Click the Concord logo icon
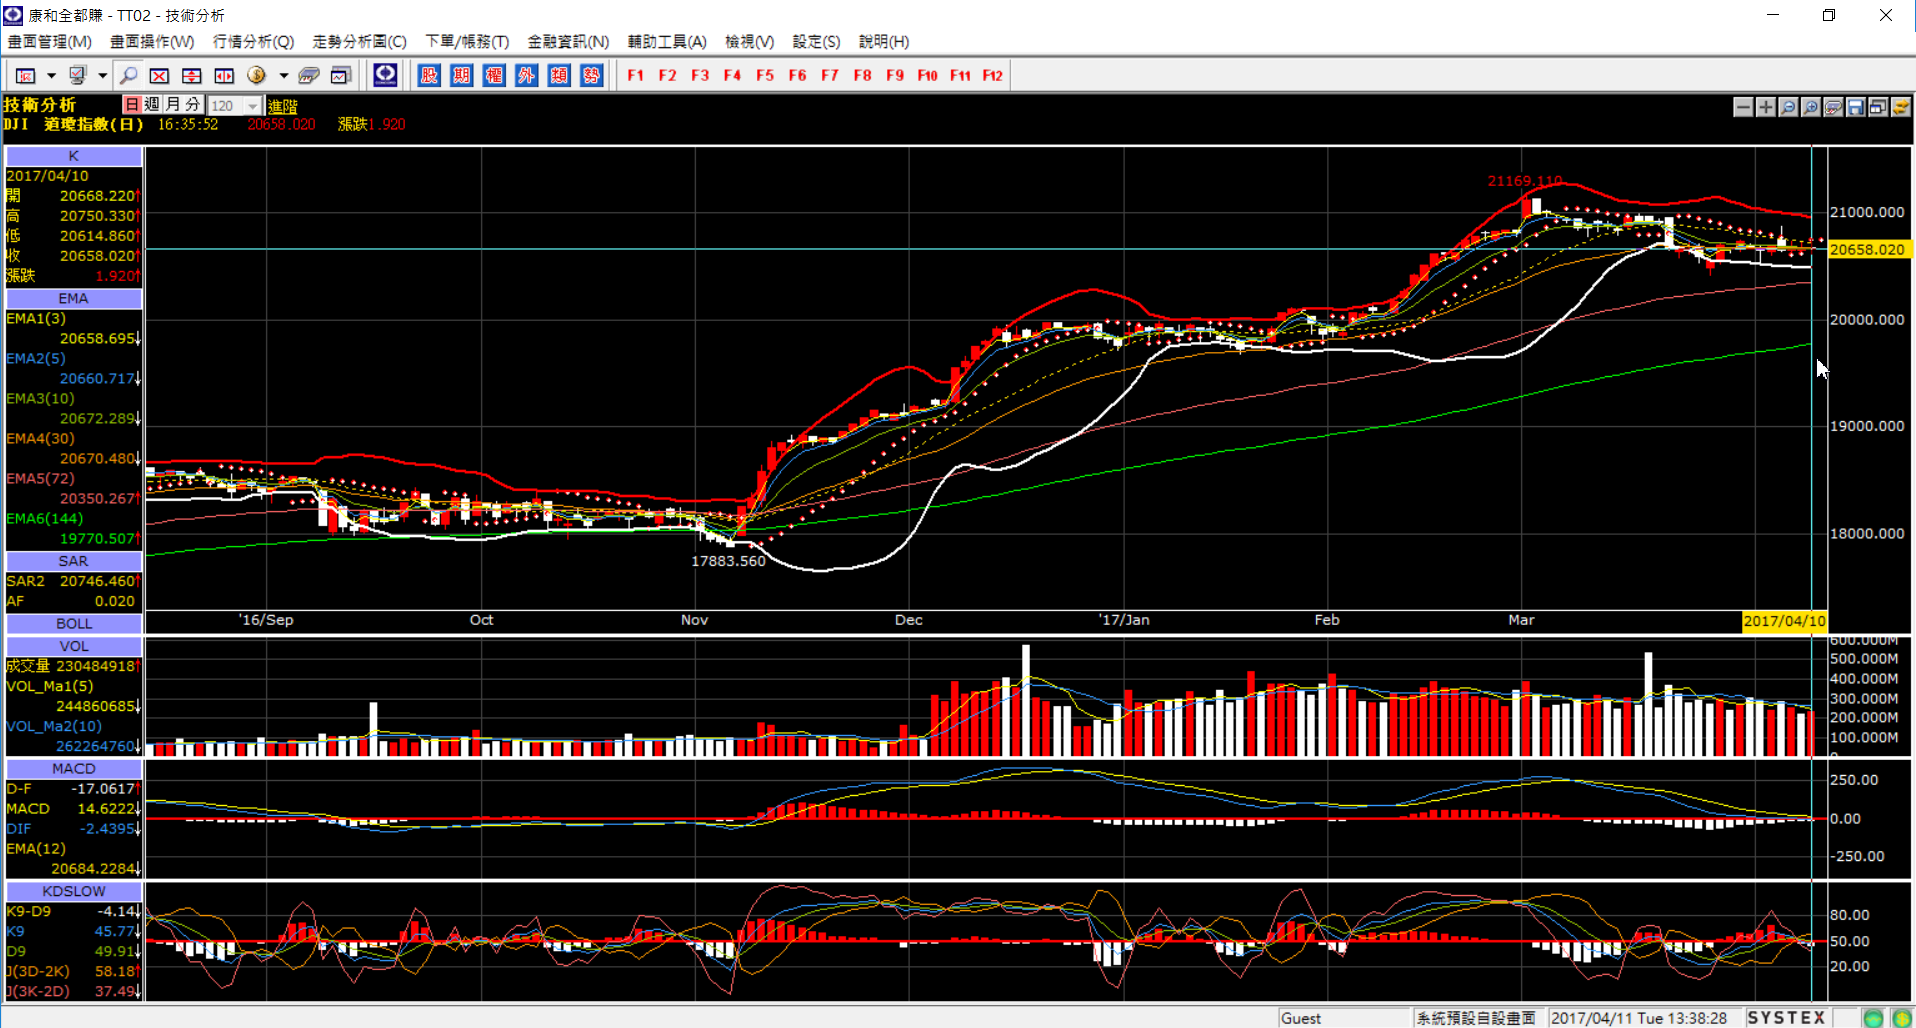 tap(385, 75)
